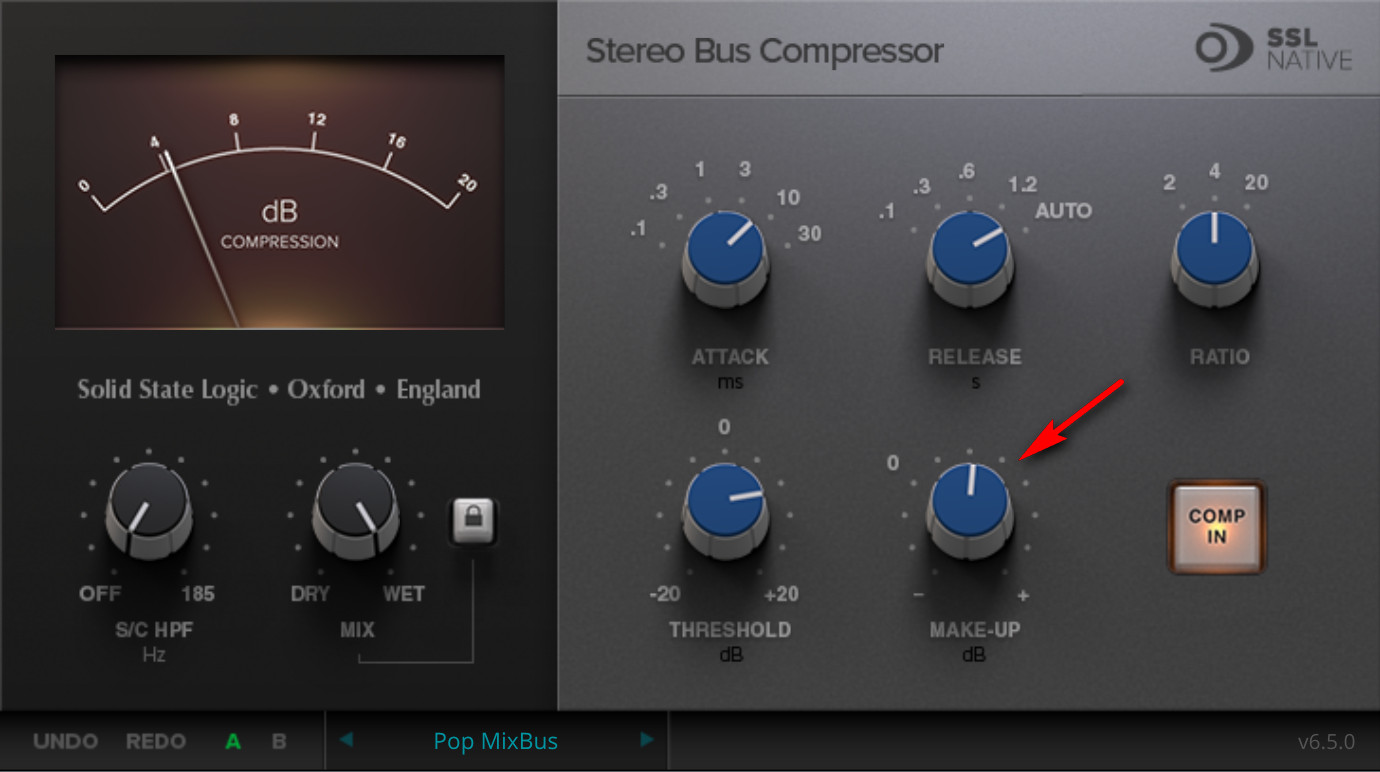
Task: Click the threshold +20 marking
Action: [x=781, y=594]
